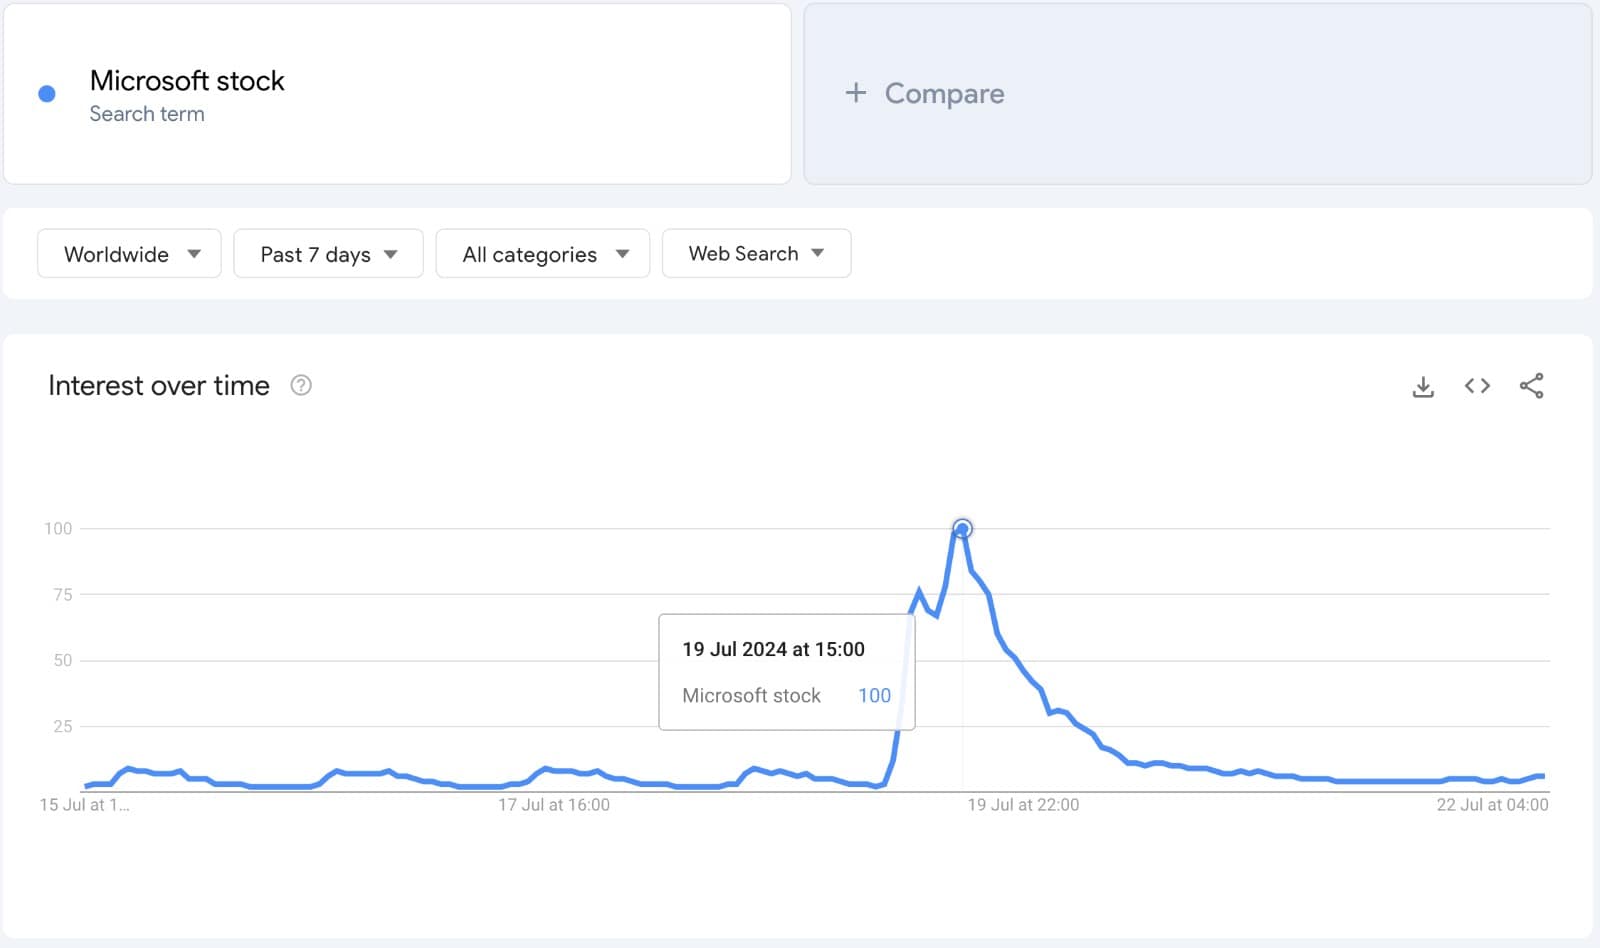Click the embed code icon

point(1477,386)
